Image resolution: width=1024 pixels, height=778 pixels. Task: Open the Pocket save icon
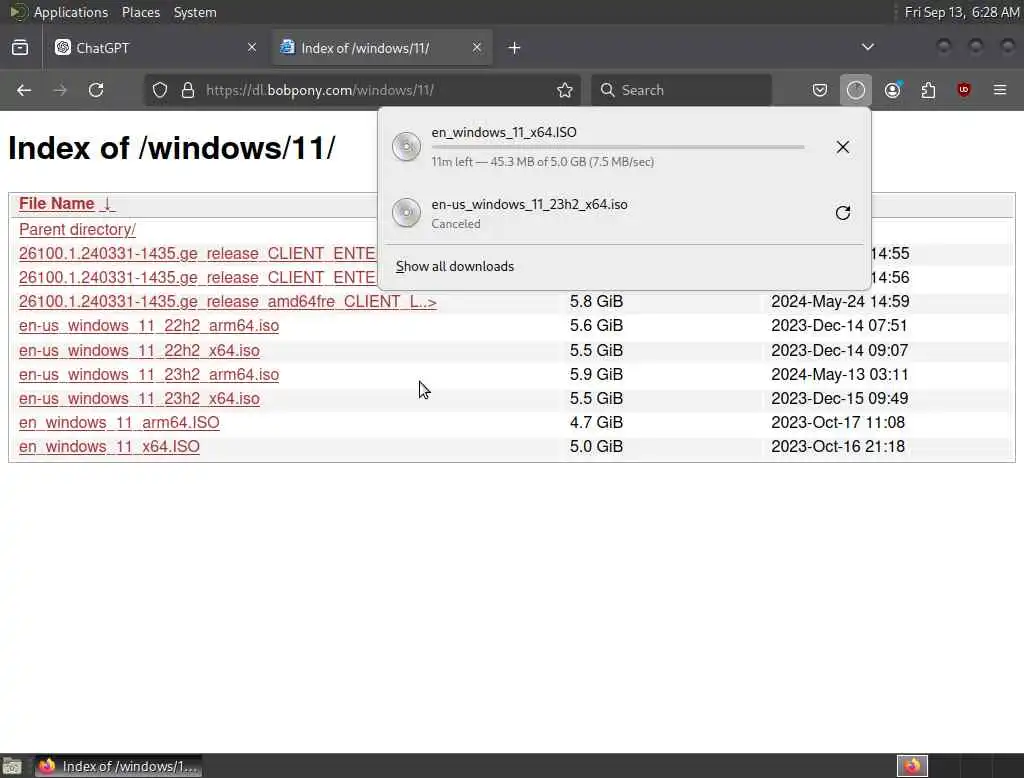click(x=820, y=90)
